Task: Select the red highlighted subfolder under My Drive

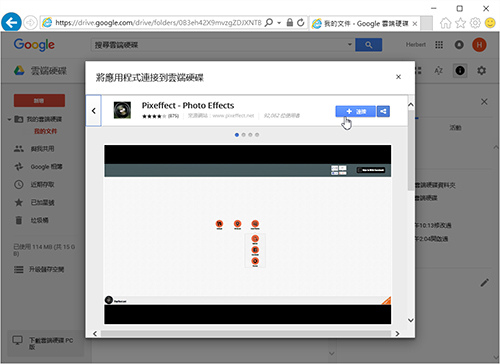Action: click(45, 131)
